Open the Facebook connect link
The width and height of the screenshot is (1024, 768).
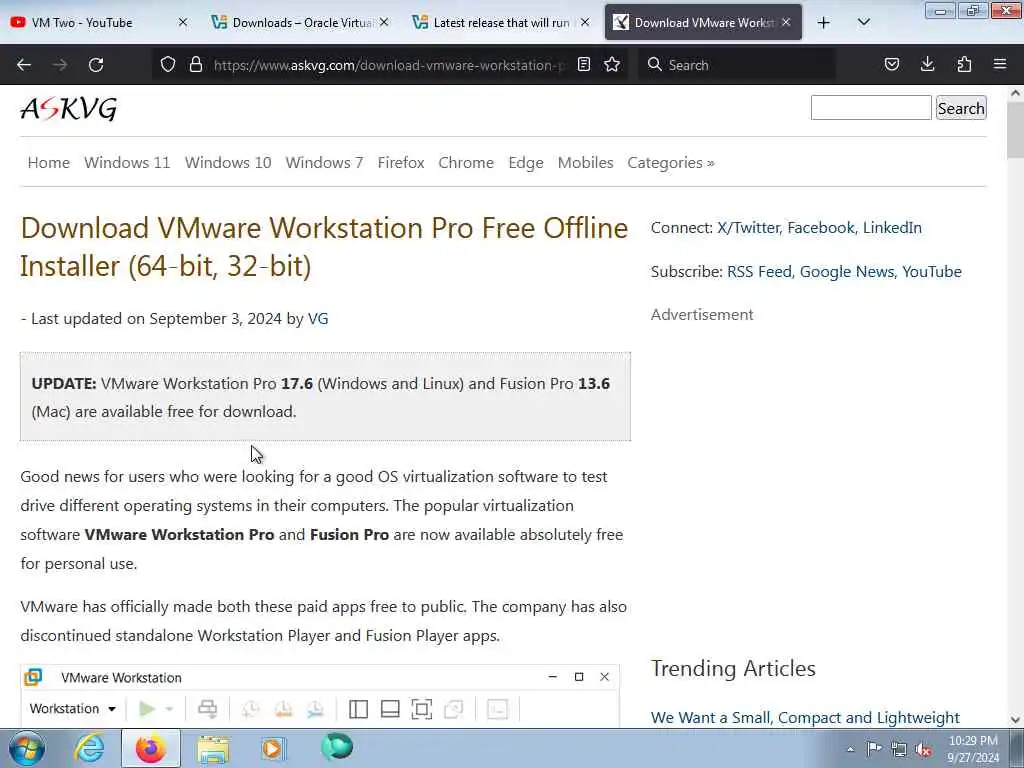[x=821, y=227]
